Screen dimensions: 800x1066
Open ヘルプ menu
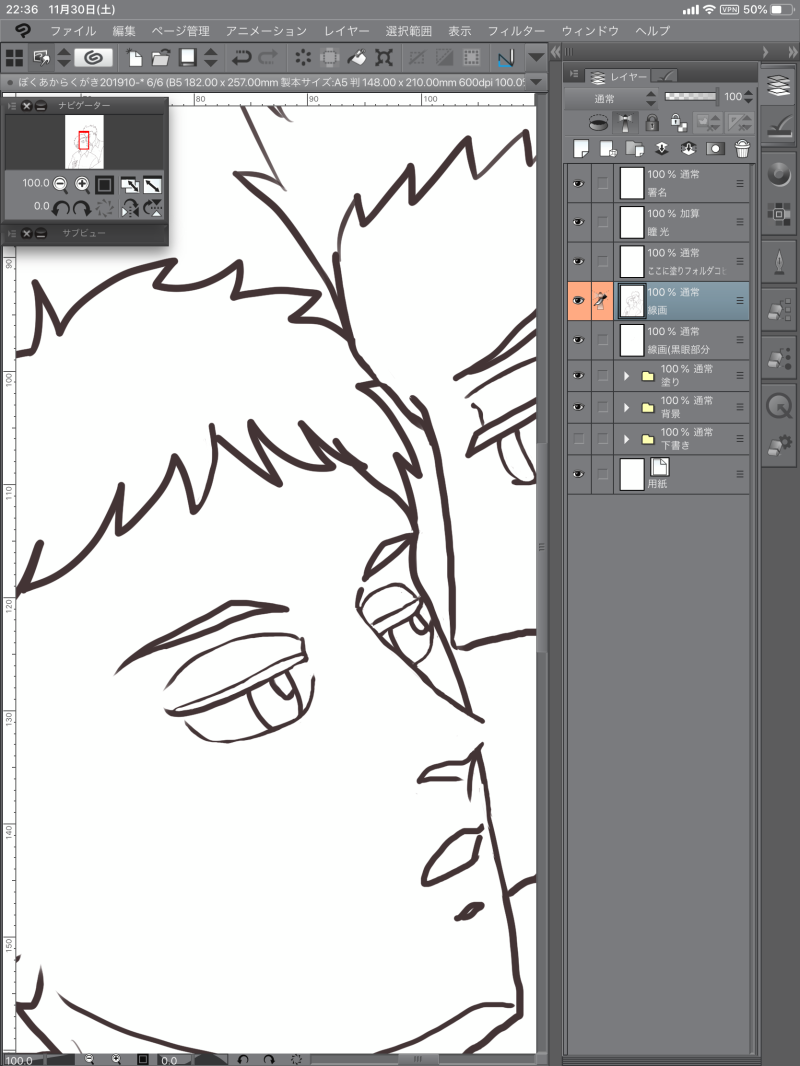click(x=653, y=31)
